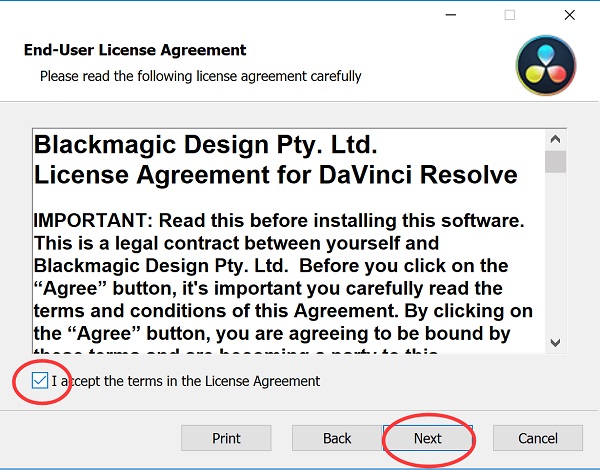
Task: Cancel the installation
Action: [538, 438]
